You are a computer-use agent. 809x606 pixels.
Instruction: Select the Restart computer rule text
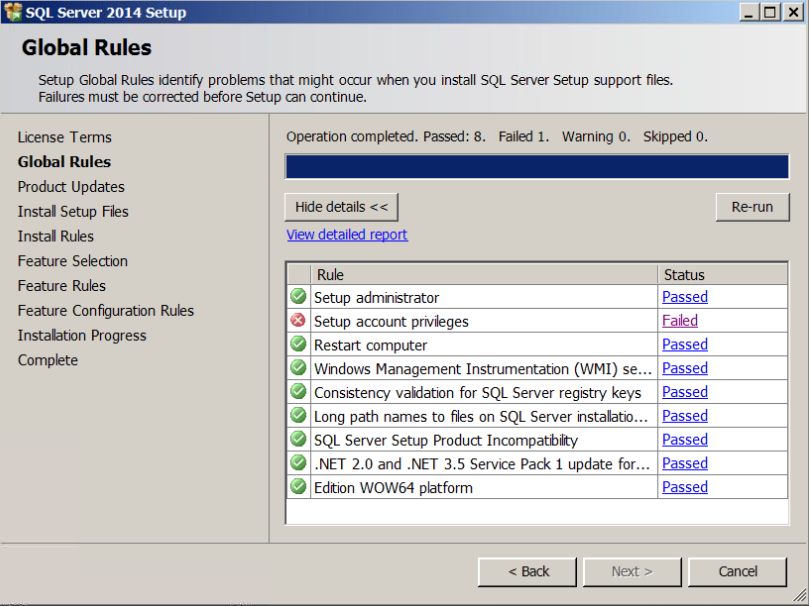pyautogui.click(x=370, y=345)
